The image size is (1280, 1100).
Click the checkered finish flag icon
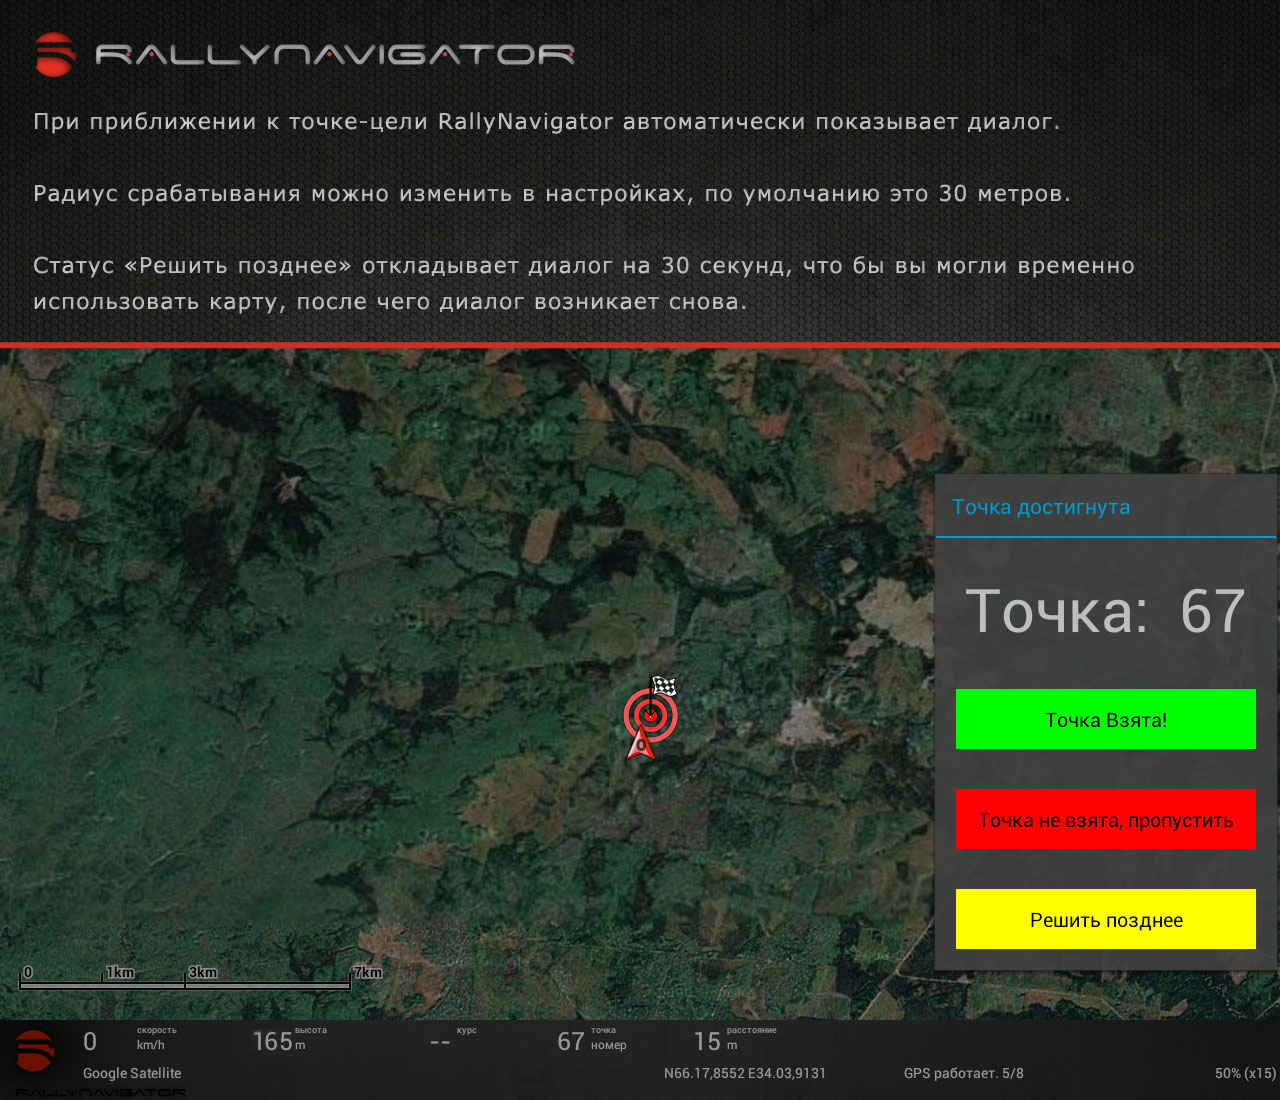coord(664,686)
